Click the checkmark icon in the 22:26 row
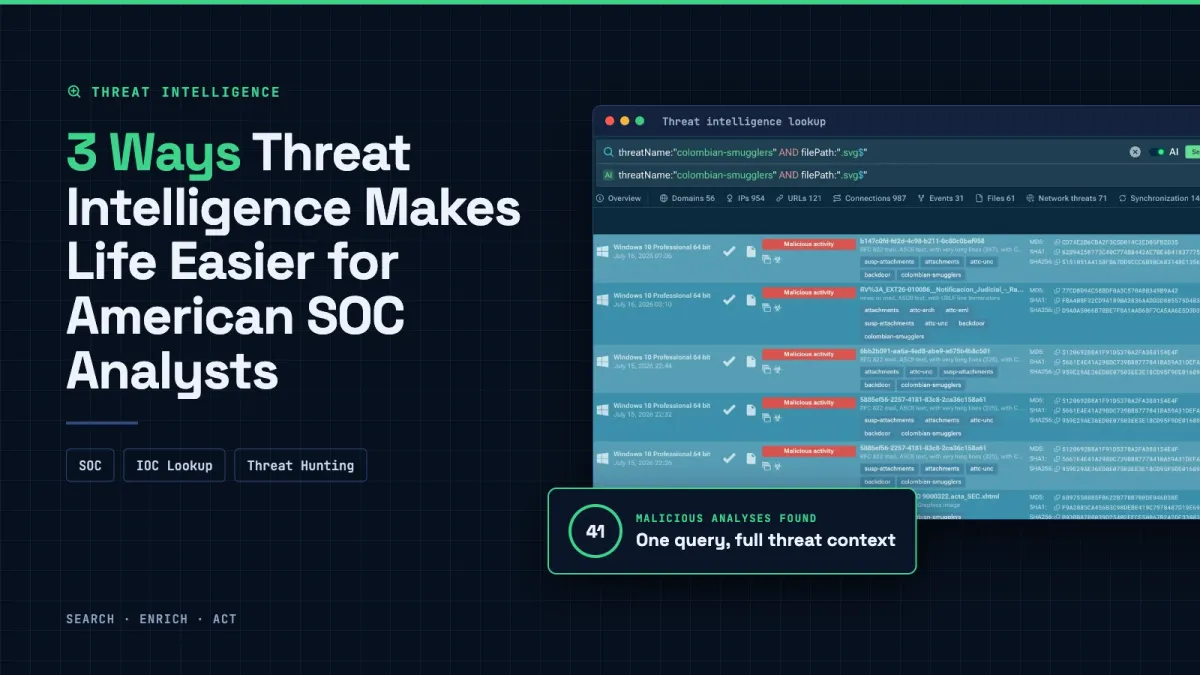The width and height of the screenshot is (1200, 675). [729, 458]
